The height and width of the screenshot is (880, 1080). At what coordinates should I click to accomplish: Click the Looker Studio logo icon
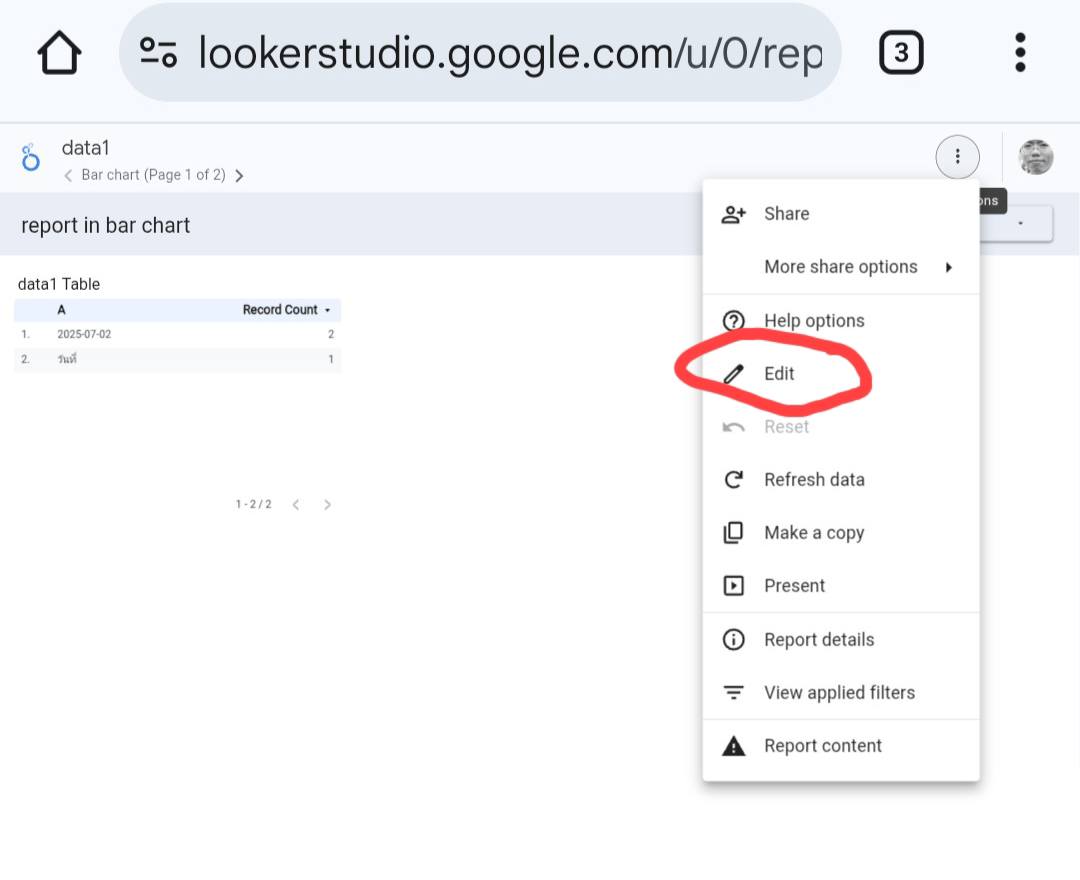pos(31,158)
